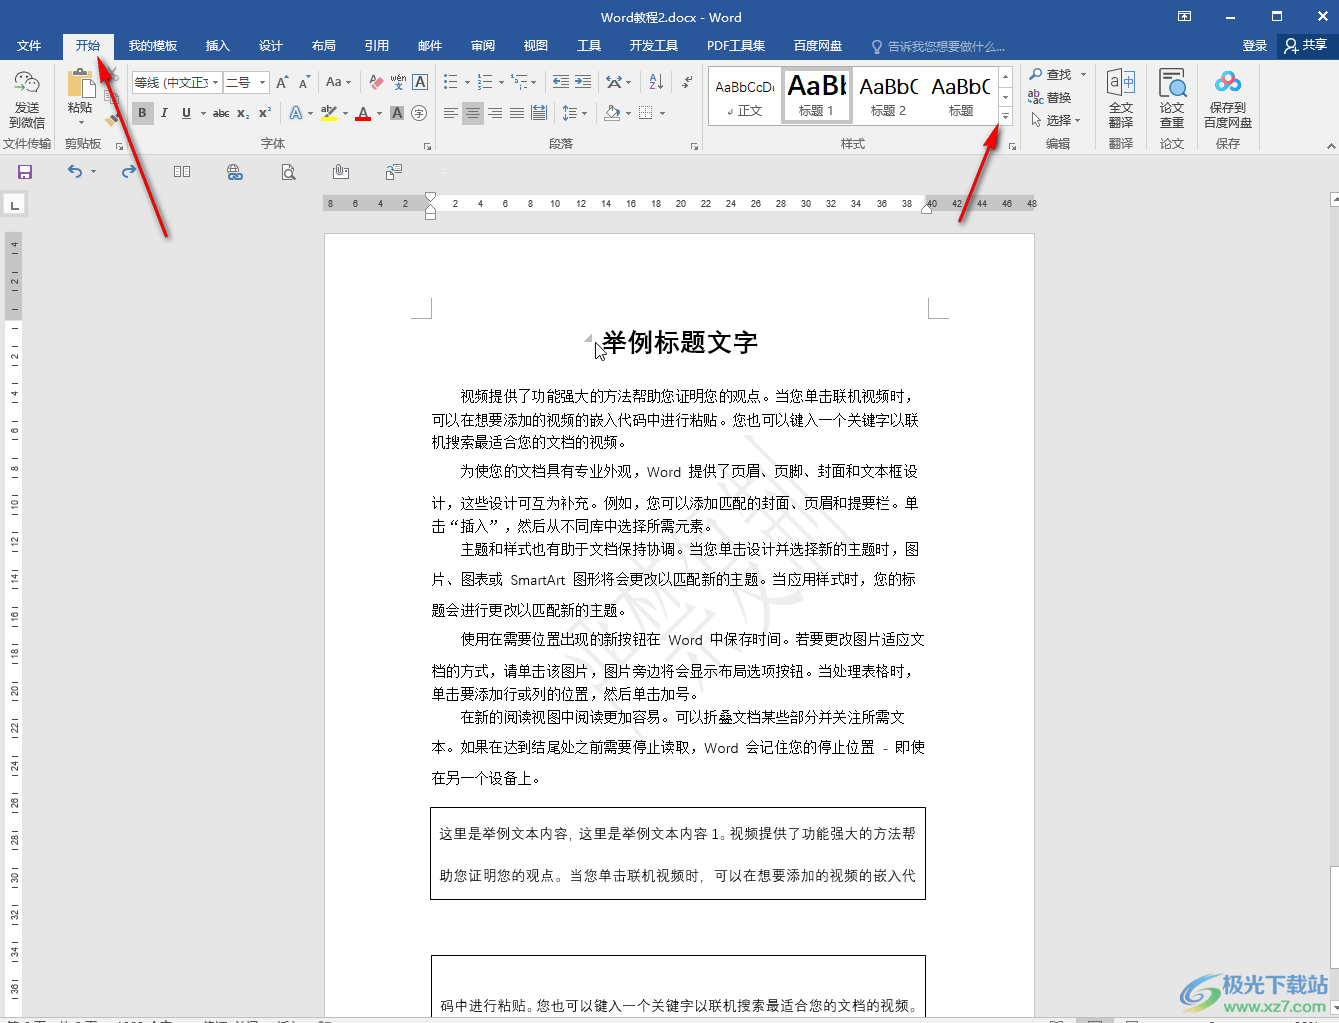Switch to reading view via book icon
The width and height of the screenshot is (1339, 1023).
(182, 172)
